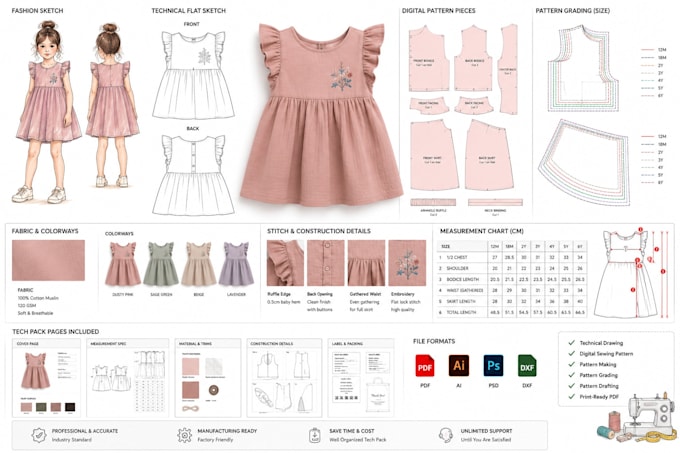Open the Label & Packing page thumbnail
This screenshot has height=453, width=680.
pos(361,378)
